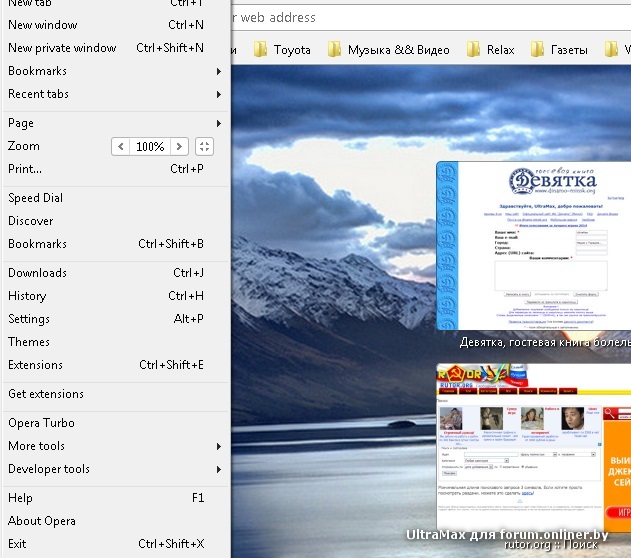Open the Toyota bookmarks folder
Screen dimensions: 631x558
(x=283, y=50)
